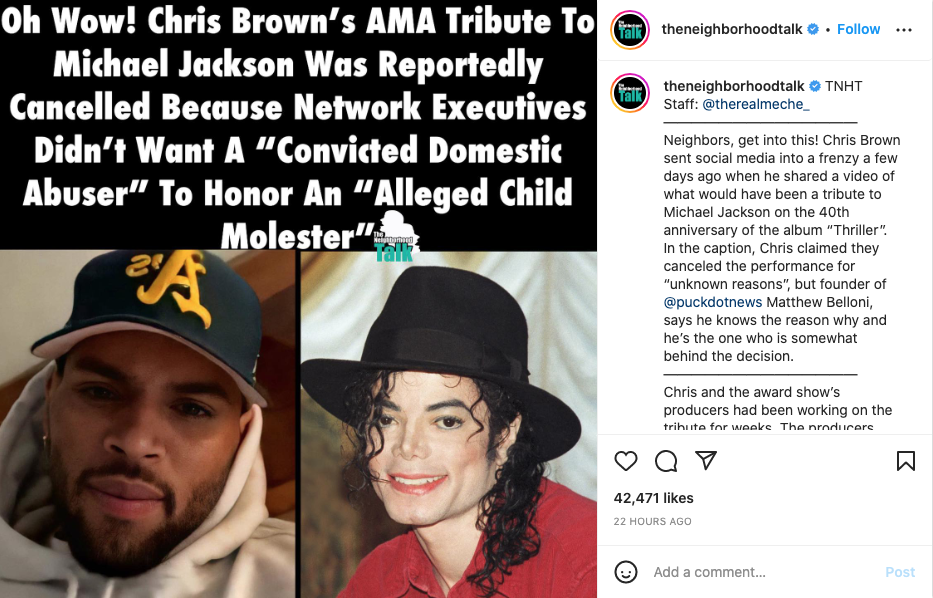933x598 pixels.
Task: View list of 42,471 likes
Action: pos(653,498)
